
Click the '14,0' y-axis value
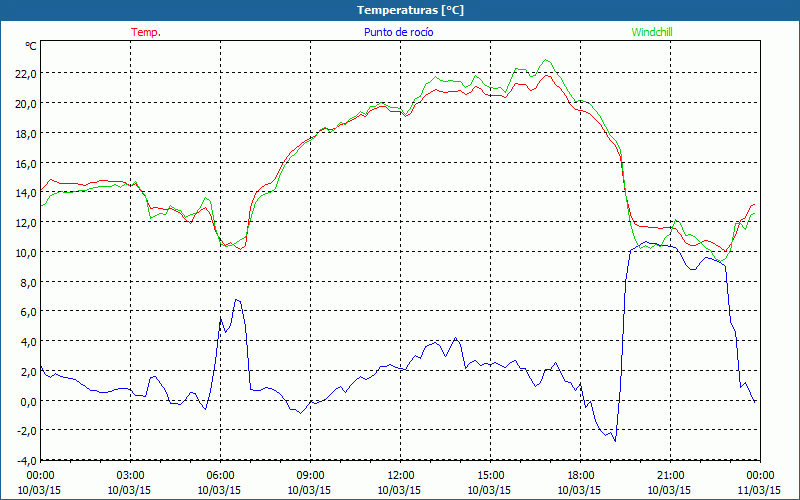tap(27, 193)
